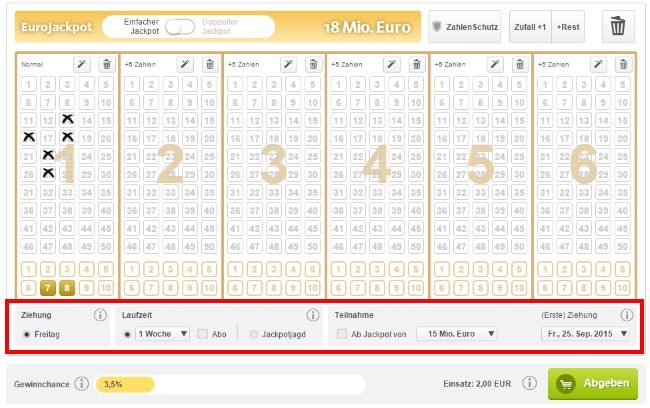The width and height of the screenshot is (650, 408).
Task: Click the green Abgeben button
Action: coord(593,384)
